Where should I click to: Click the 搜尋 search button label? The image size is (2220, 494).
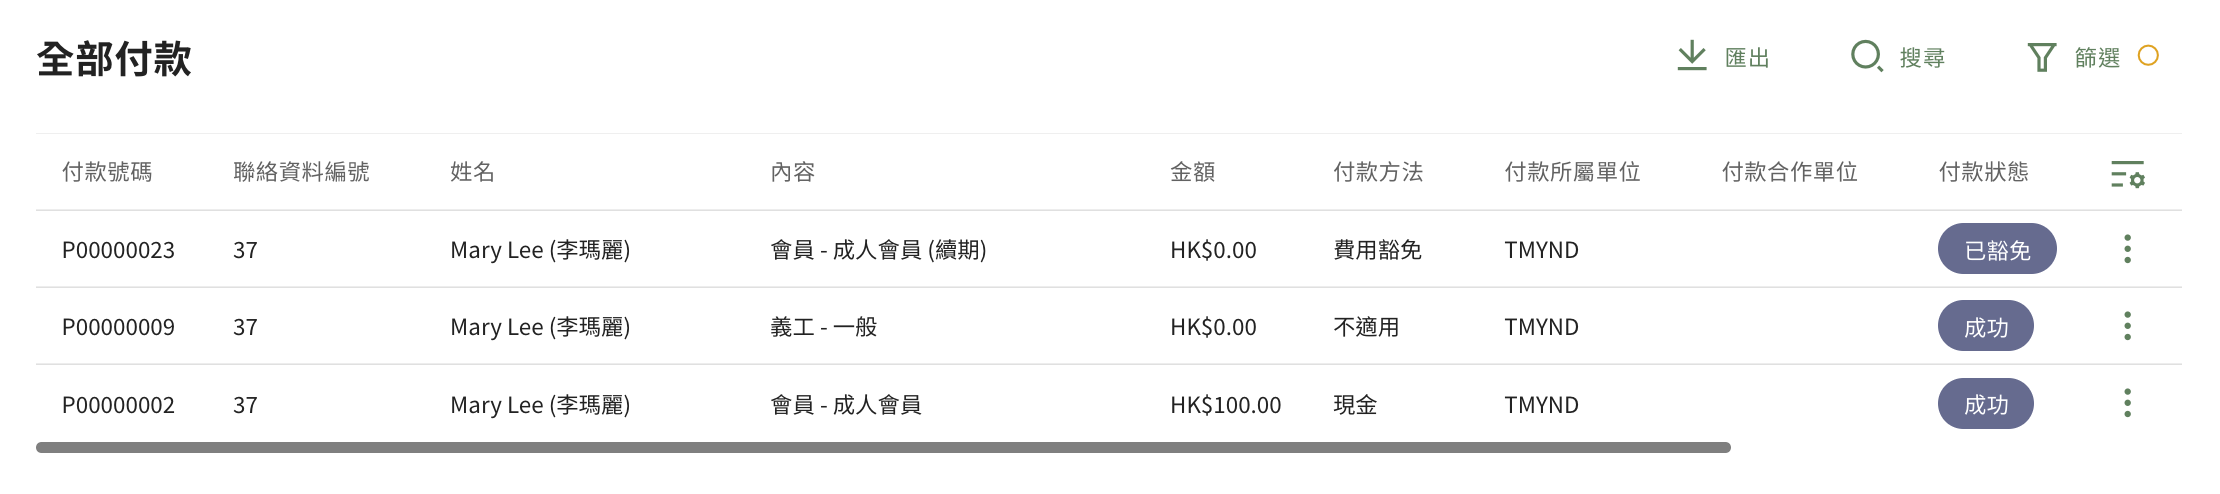tap(1922, 58)
